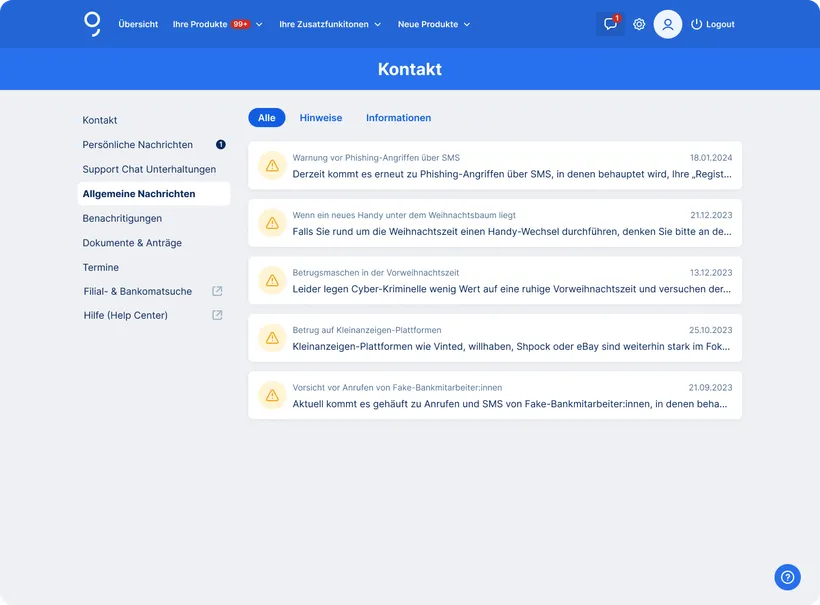Screen dimensions: 820x605
Task: Switch to the Informationen filter tab
Action: tap(398, 118)
